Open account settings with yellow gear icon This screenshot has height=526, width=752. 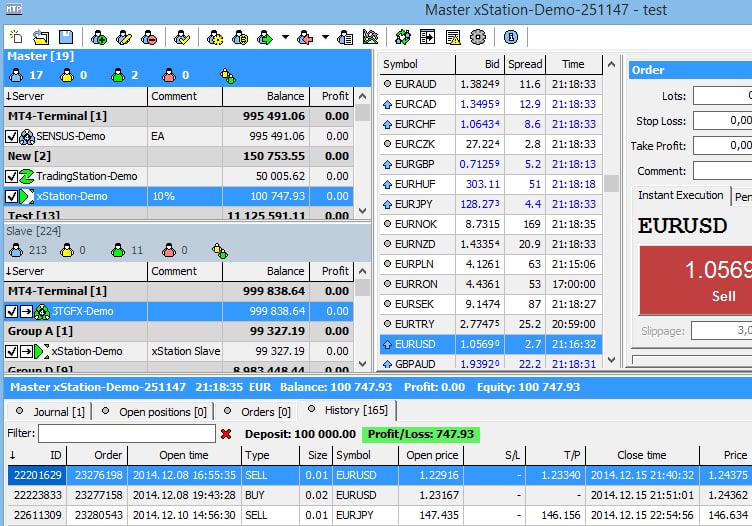point(215,37)
